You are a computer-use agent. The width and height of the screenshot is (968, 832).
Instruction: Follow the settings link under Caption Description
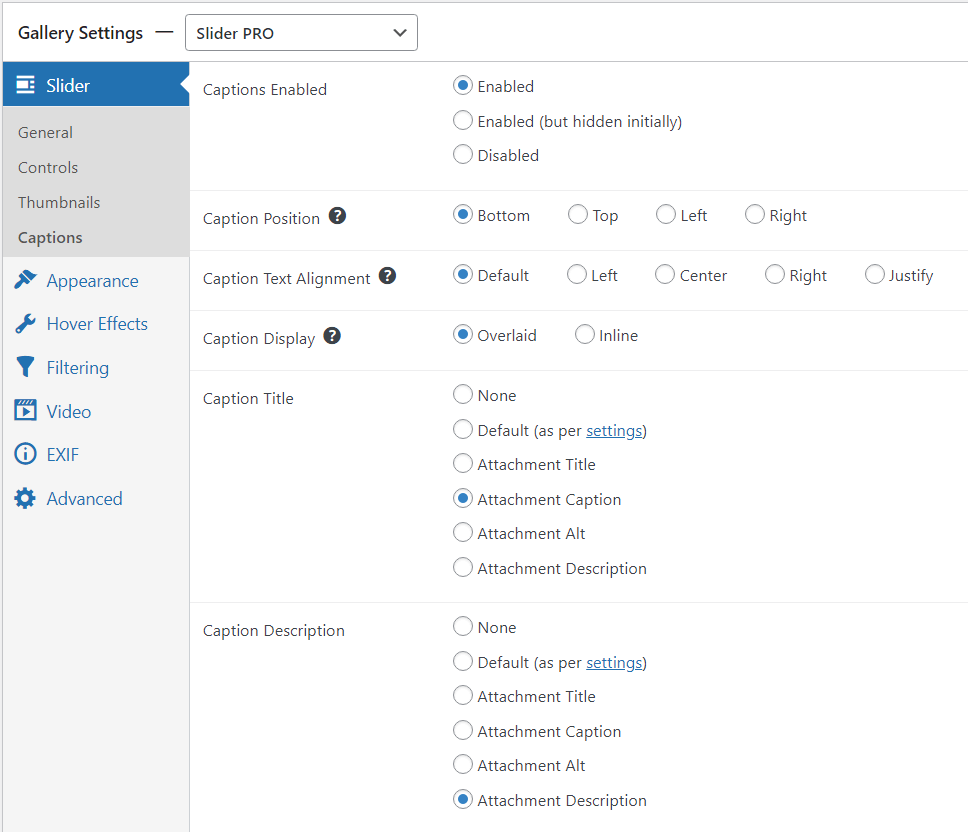[x=614, y=662]
